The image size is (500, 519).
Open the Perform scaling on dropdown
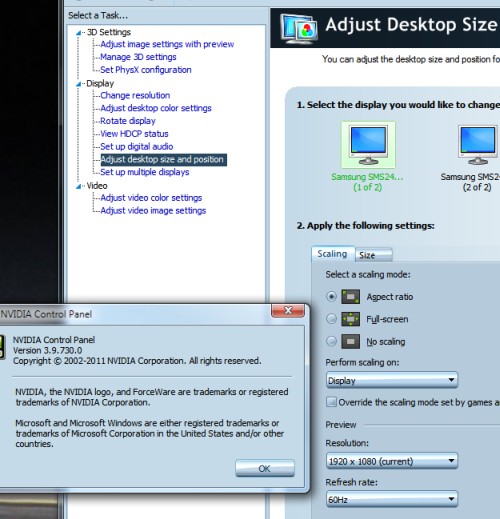pos(392,380)
